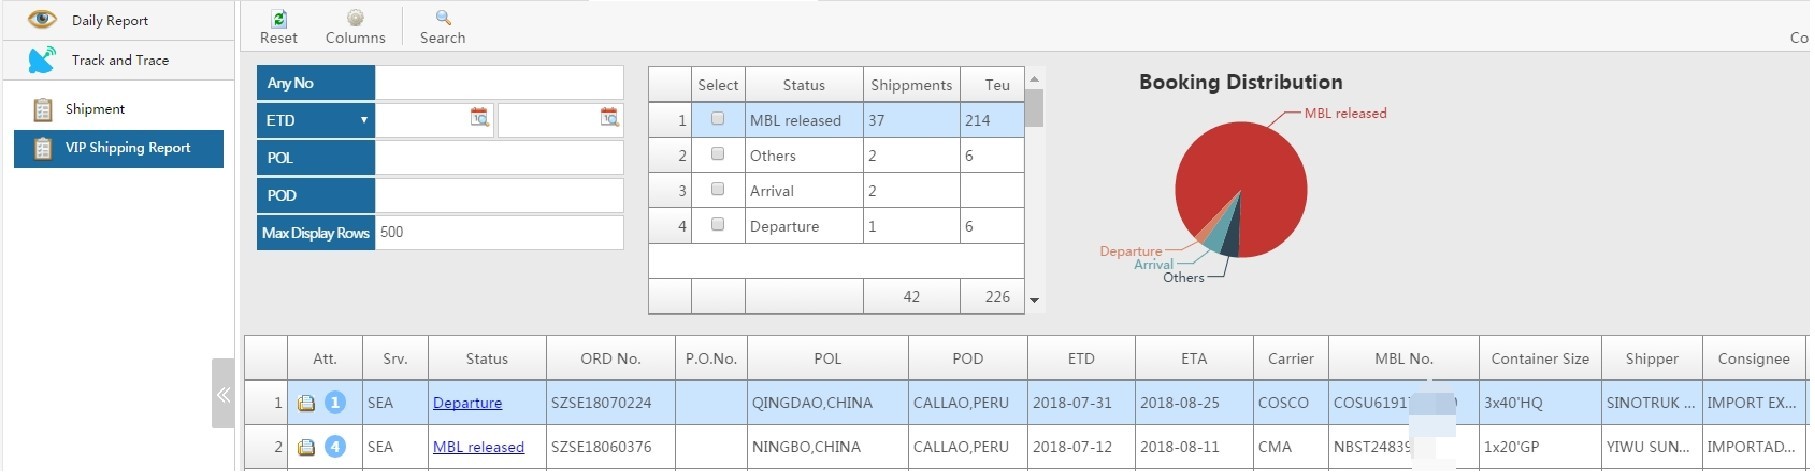The height and width of the screenshot is (472, 1815).
Task: Enable the Arrival status checkbox
Action: click(717, 189)
